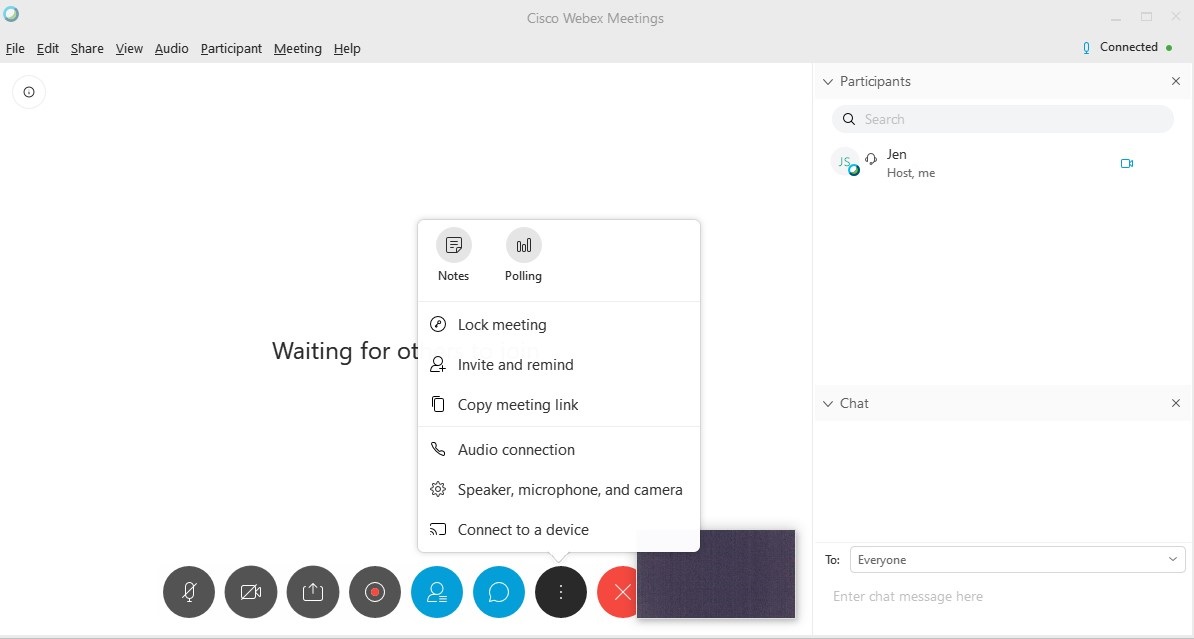The image size is (1194, 639).
Task: Toggle the video camera button
Action: click(x=251, y=592)
